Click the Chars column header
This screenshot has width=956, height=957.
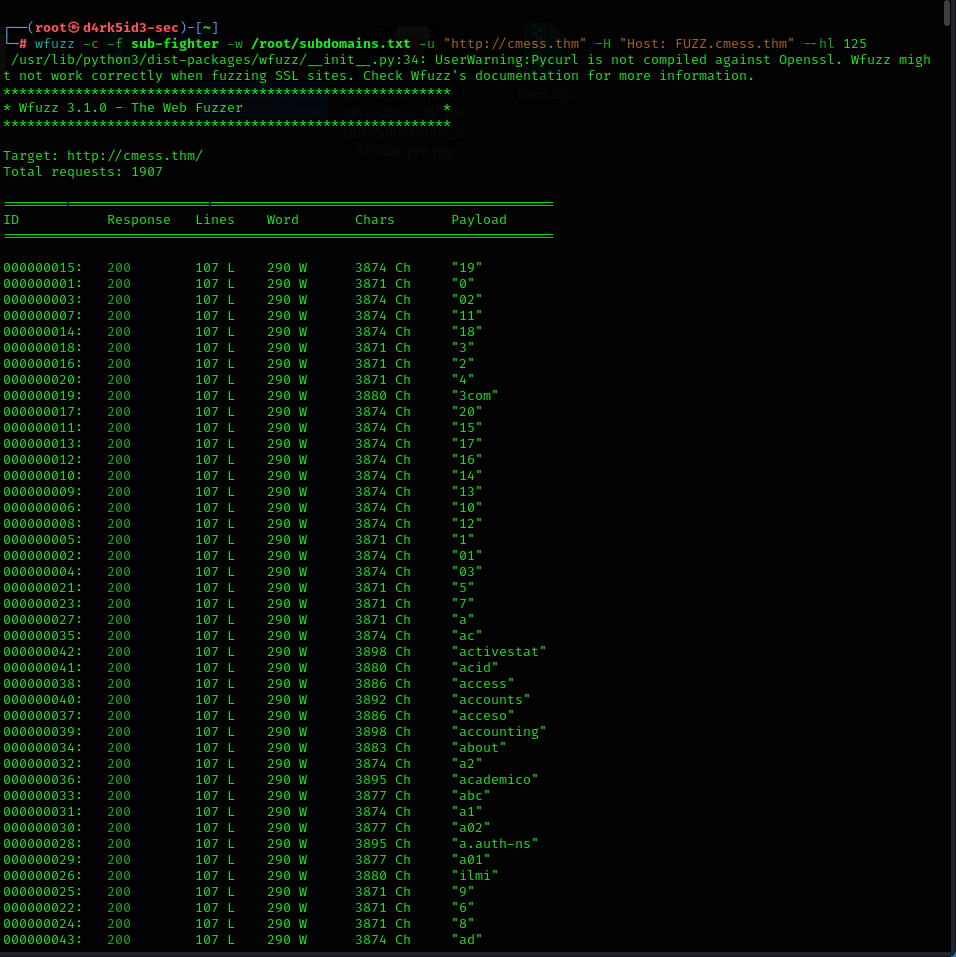pos(374,220)
